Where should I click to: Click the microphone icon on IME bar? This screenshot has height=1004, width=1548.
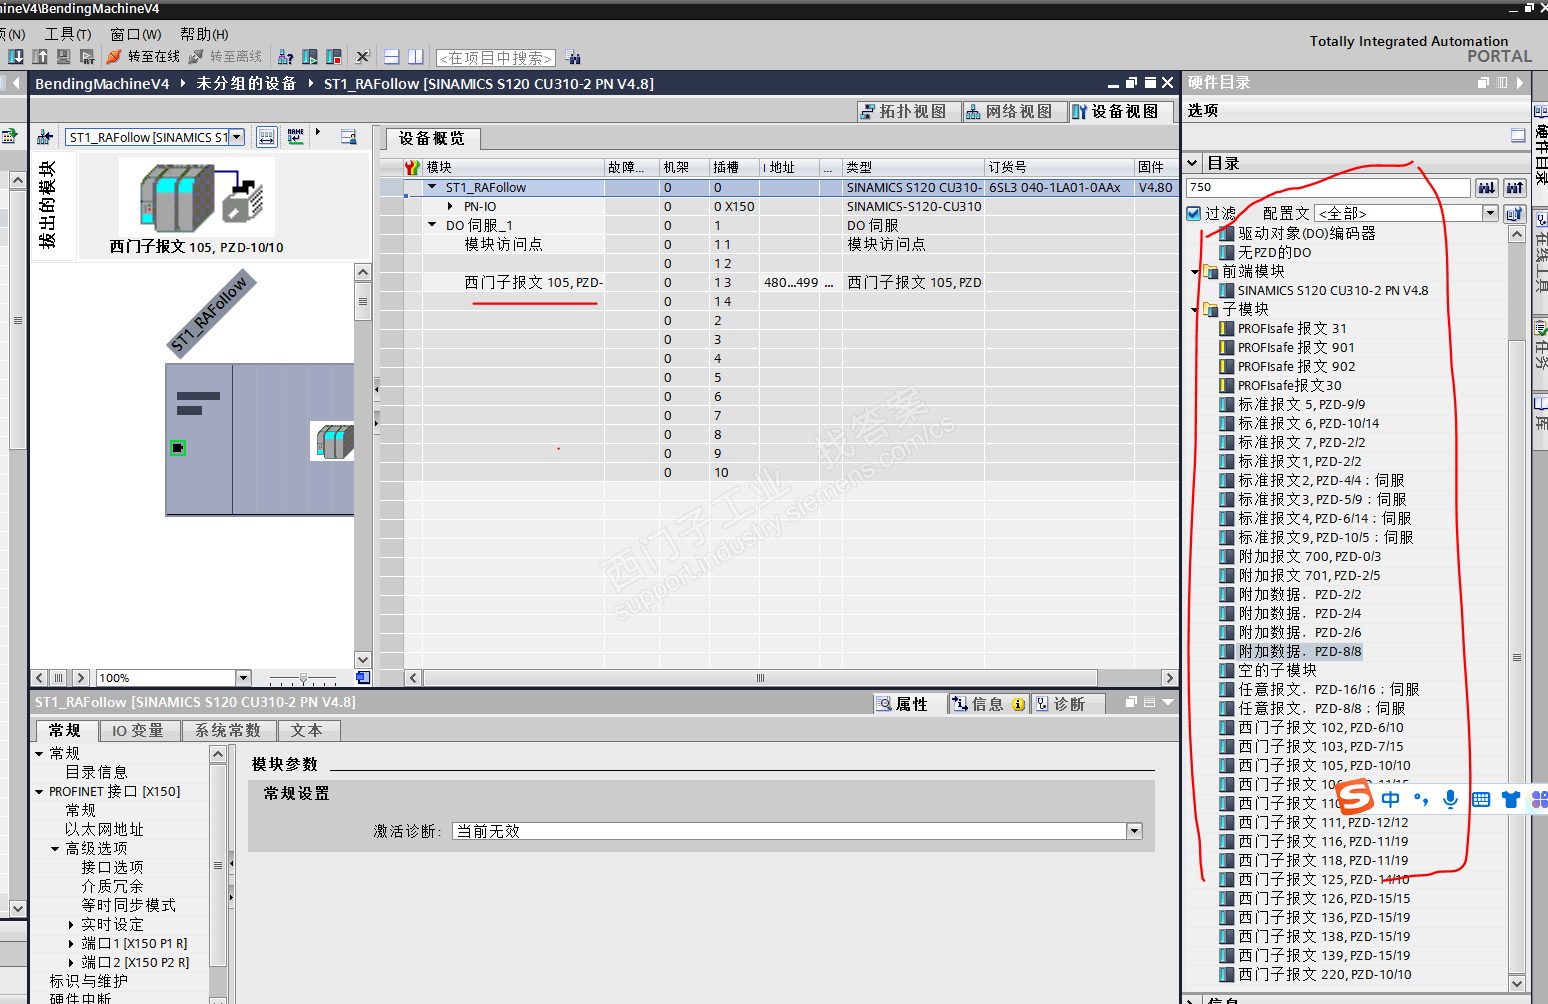point(1450,799)
